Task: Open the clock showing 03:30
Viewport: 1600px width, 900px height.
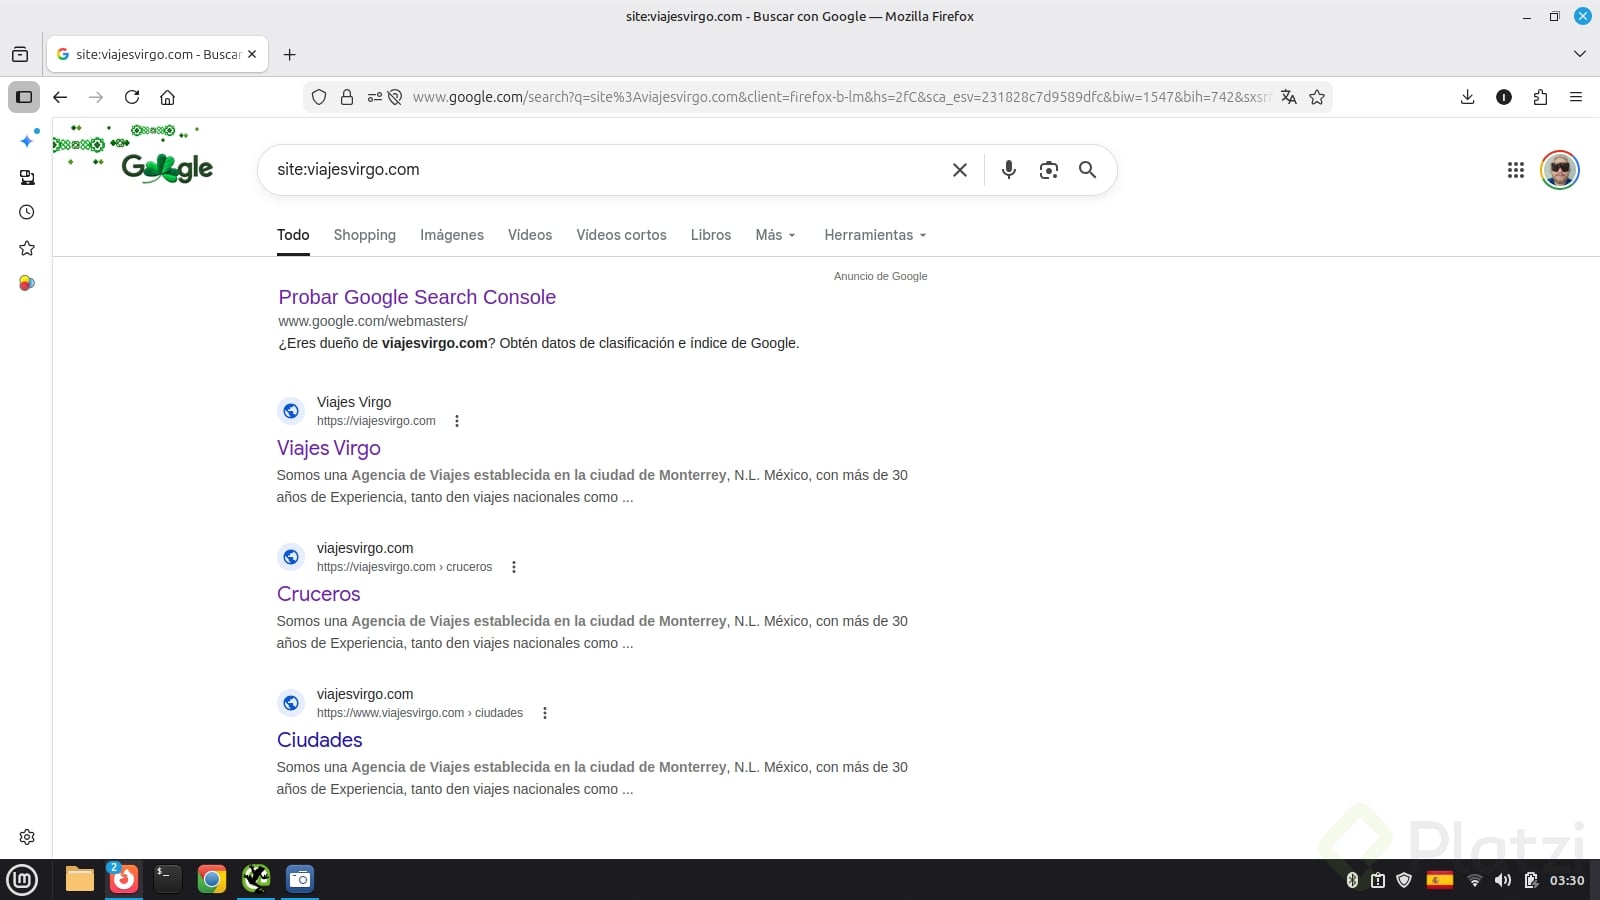Action: [1567, 880]
